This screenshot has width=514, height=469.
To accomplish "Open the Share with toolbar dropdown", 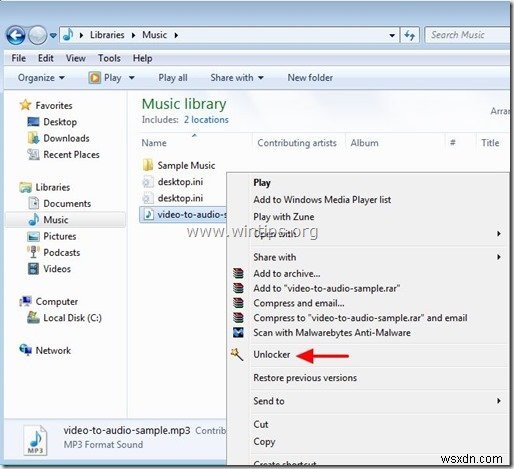I will (x=237, y=78).
